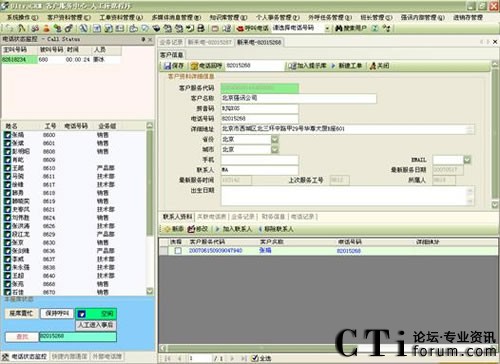Image resolution: width=500 pixels, height=364 pixels.
Task: Click the status icon for agent 8640
Action: click(x=7, y=276)
